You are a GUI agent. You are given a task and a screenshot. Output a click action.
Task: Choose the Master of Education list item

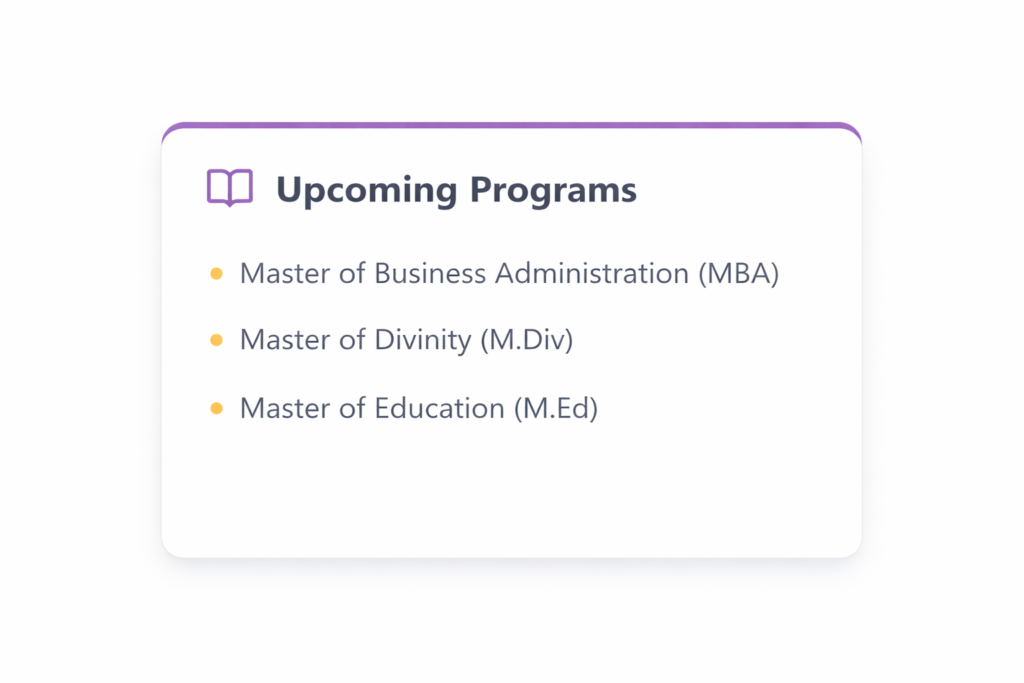tap(418, 408)
